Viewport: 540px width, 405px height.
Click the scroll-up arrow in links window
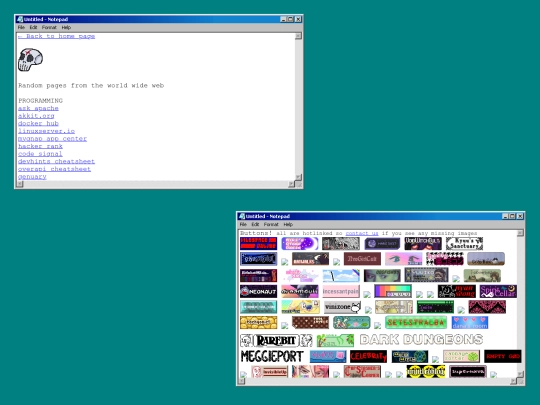[298, 36]
